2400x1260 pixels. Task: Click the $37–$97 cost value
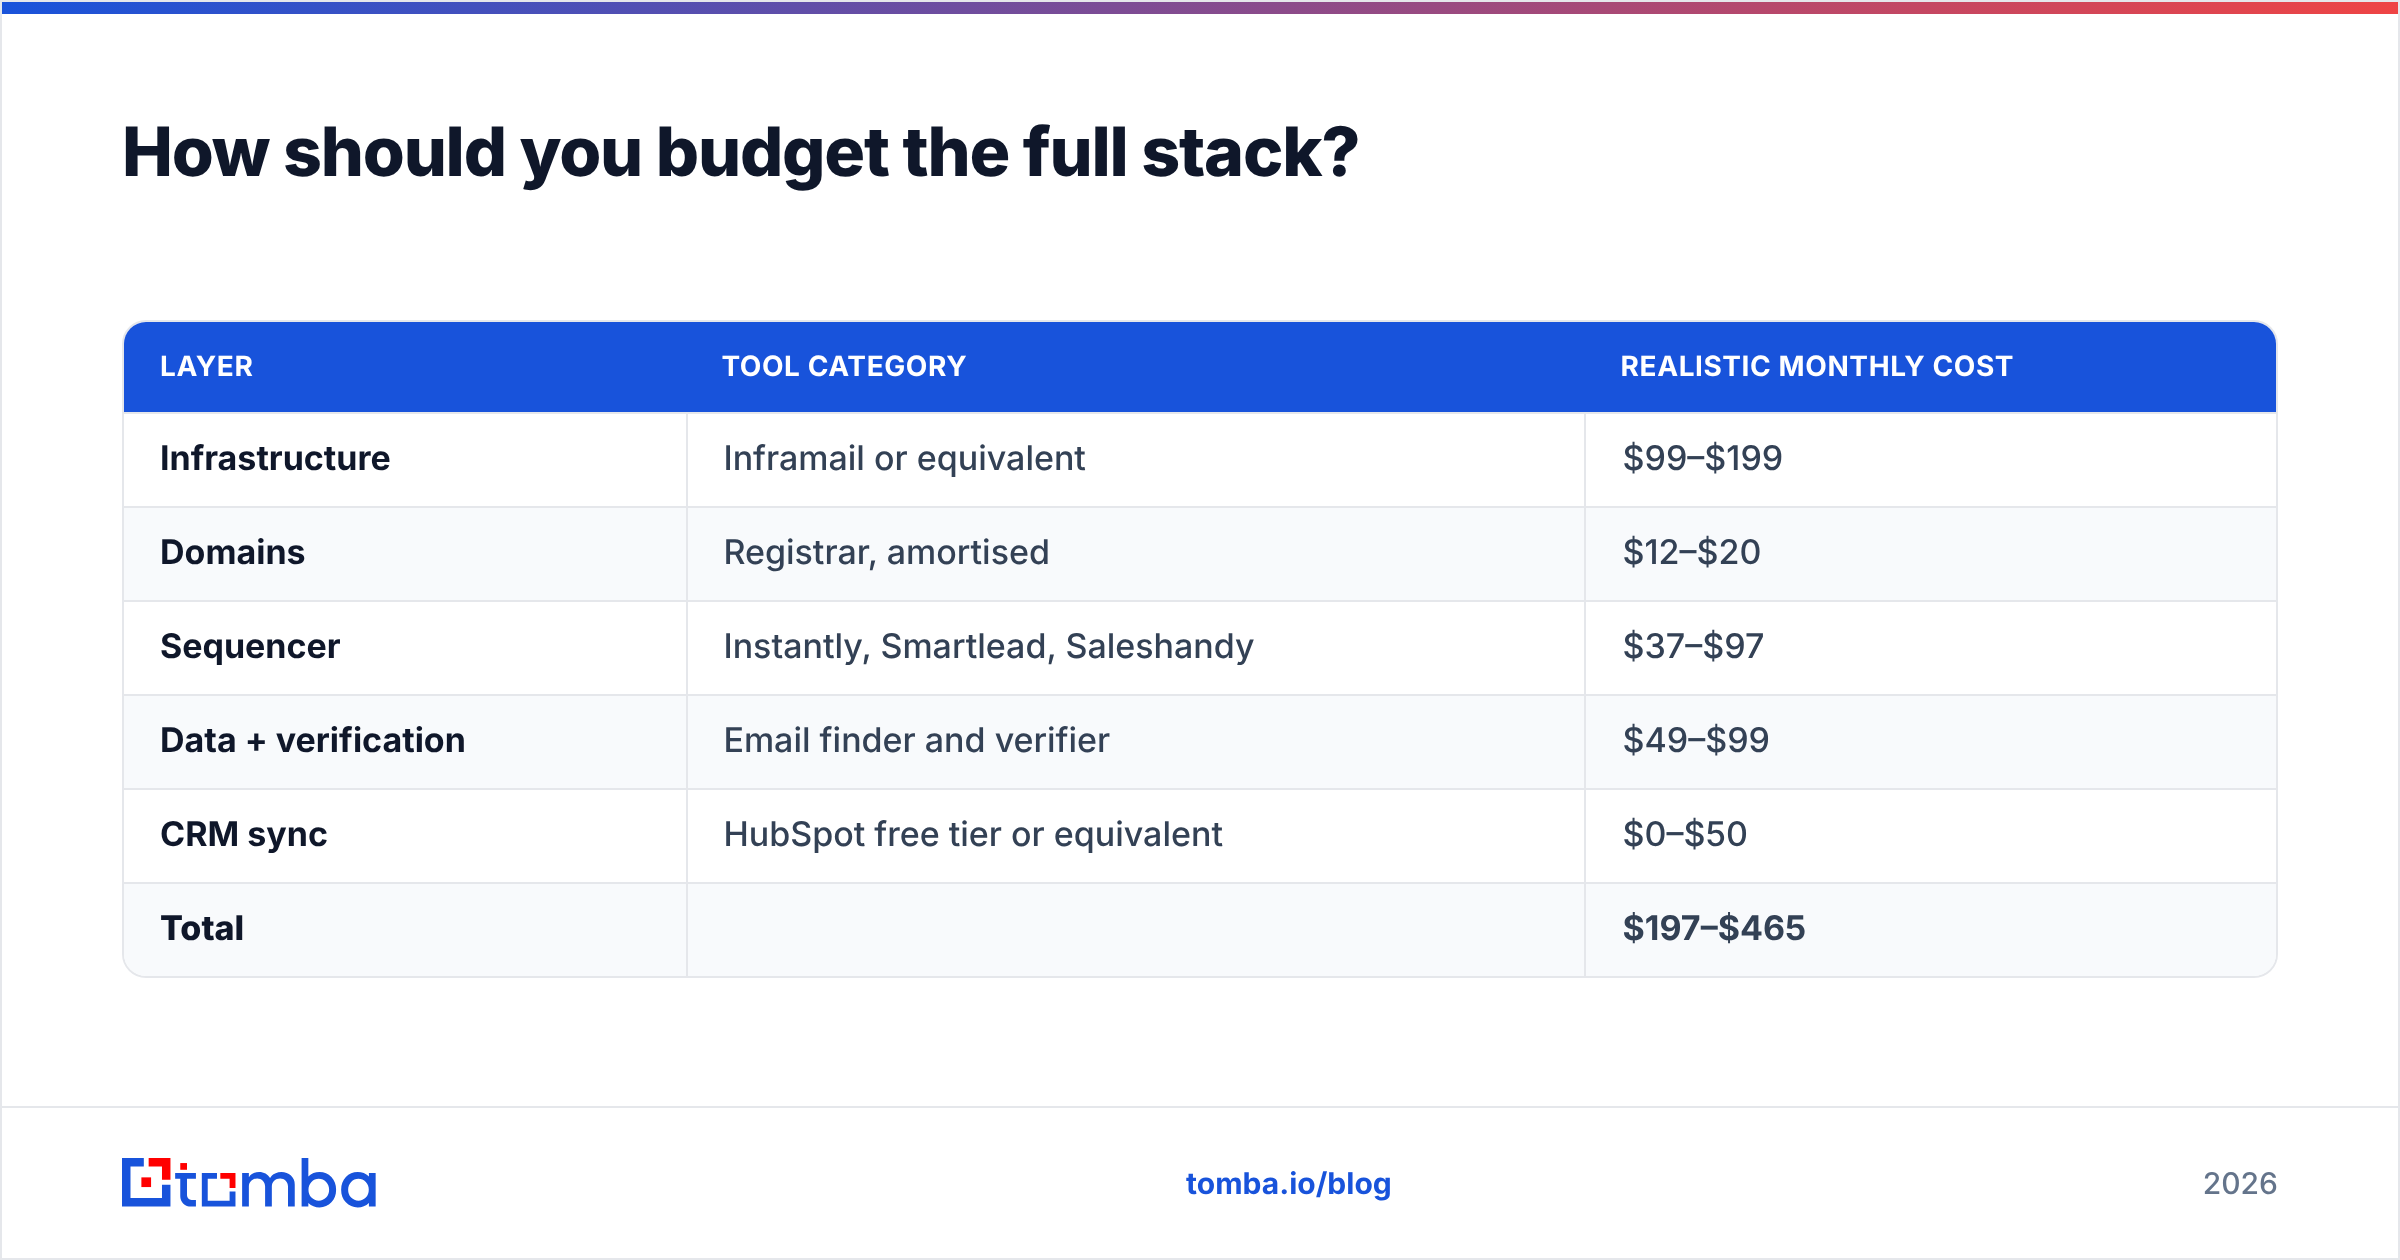pyautogui.click(x=1693, y=646)
